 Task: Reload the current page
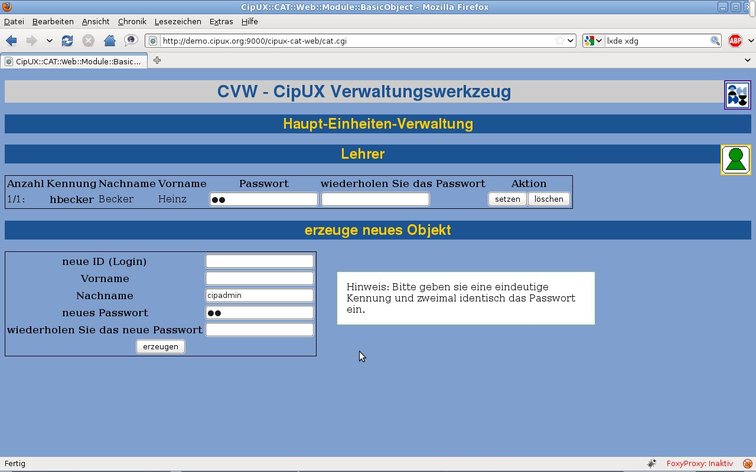(67, 41)
